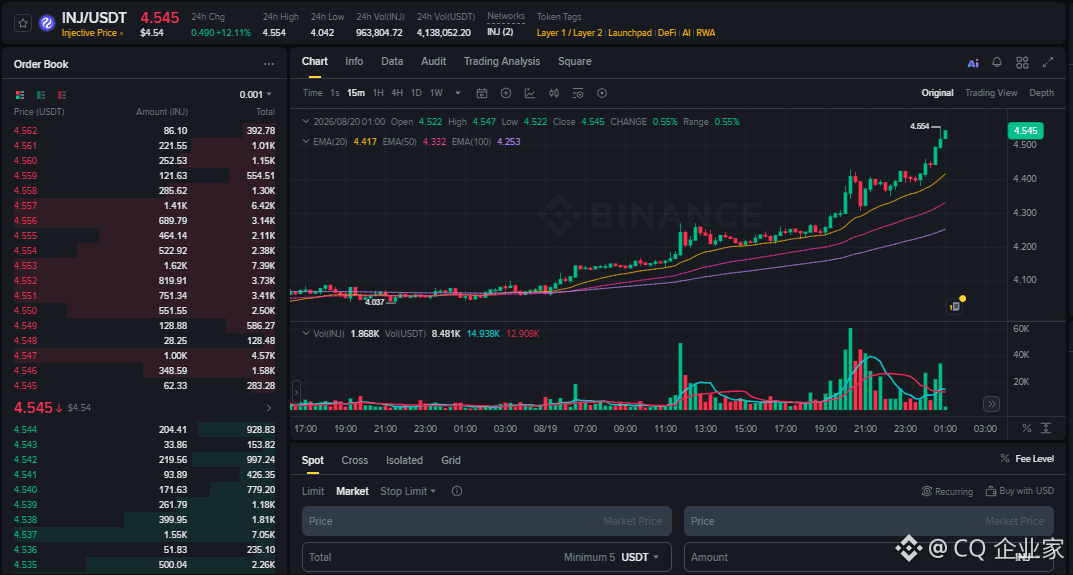Open the USDT currency dropdown in Total
Viewport: 1073px width, 575px height.
point(640,557)
